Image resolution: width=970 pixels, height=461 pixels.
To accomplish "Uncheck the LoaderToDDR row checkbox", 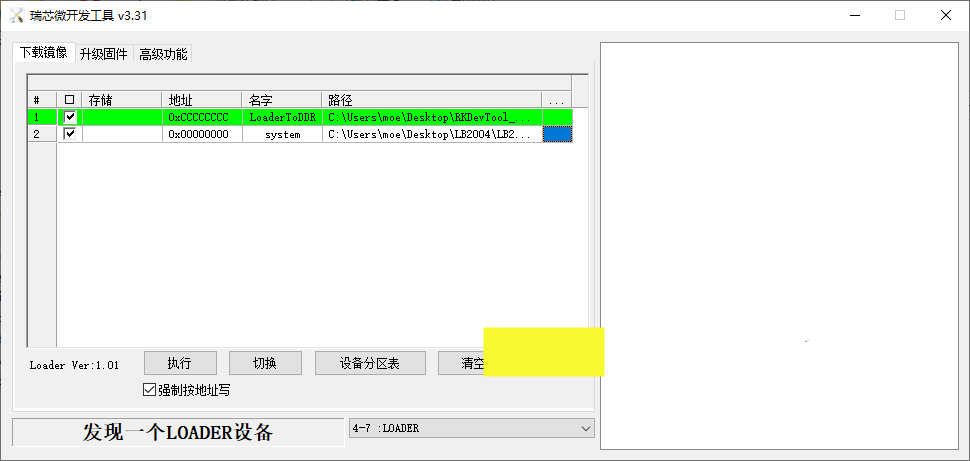I will (x=70, y=117).
